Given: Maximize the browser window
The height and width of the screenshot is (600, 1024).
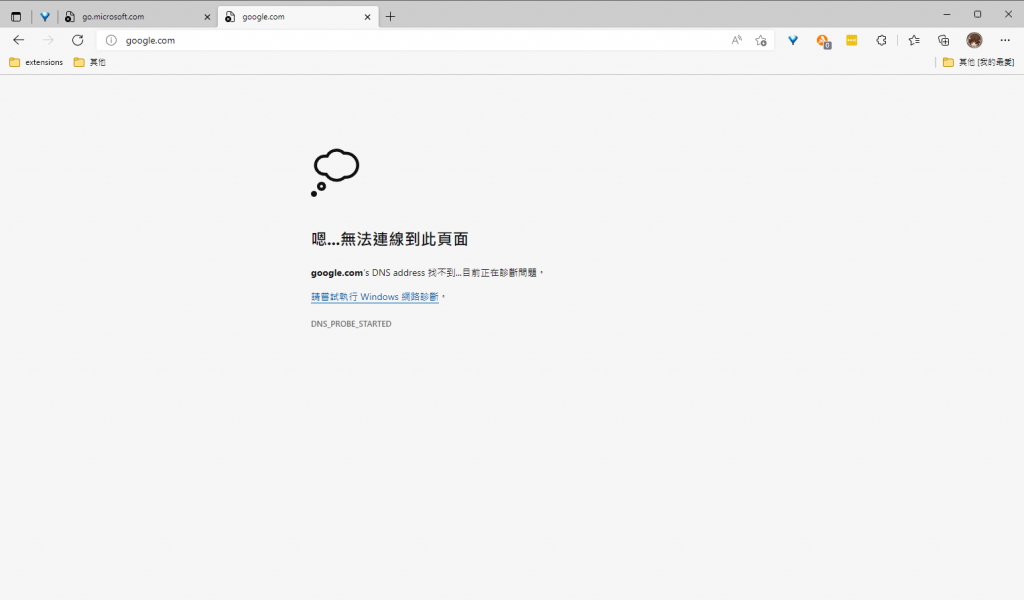Looking at the screenshot, I should [x=978, y=14].
